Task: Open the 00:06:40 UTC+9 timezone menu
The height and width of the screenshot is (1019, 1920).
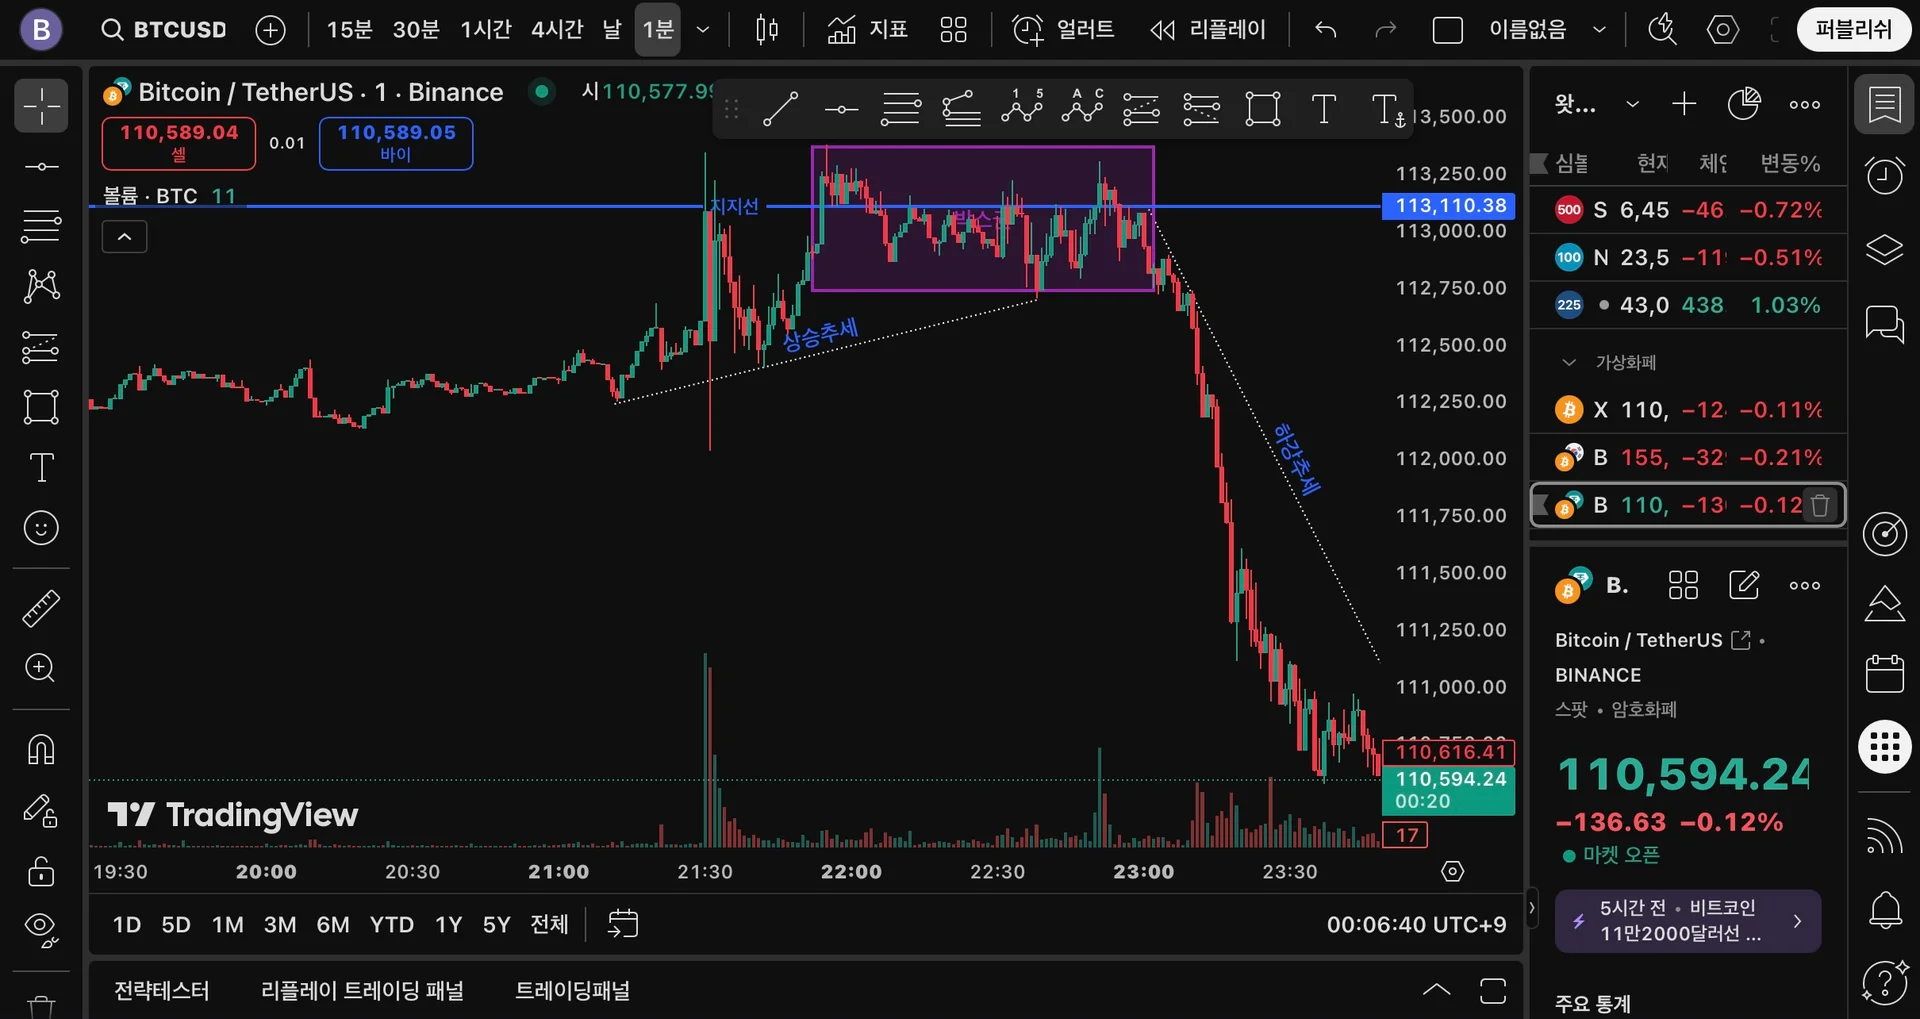Action: pos(1416,925)
